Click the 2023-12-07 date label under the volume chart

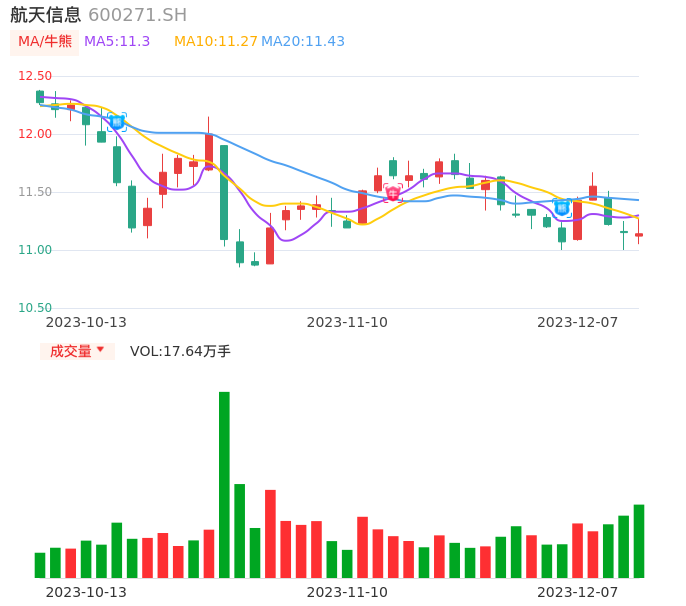[x=577, y=592]
